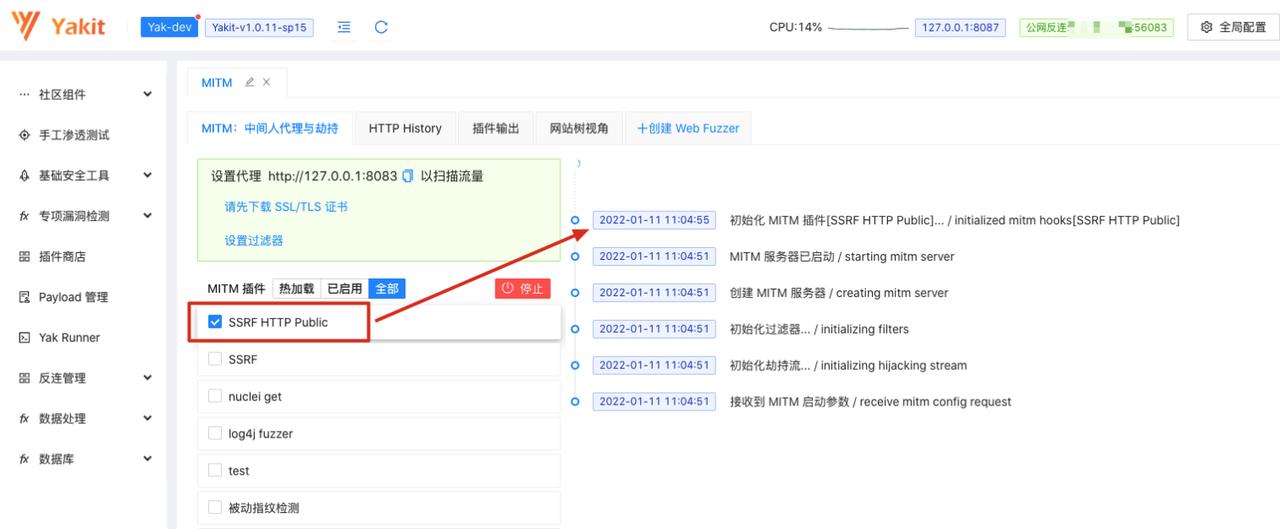Image resolution: width=1280 pixels, height=529 pixels.
Task: Uncheck the SSRF HTTP Public plugin
Action: tap(215, 322)
